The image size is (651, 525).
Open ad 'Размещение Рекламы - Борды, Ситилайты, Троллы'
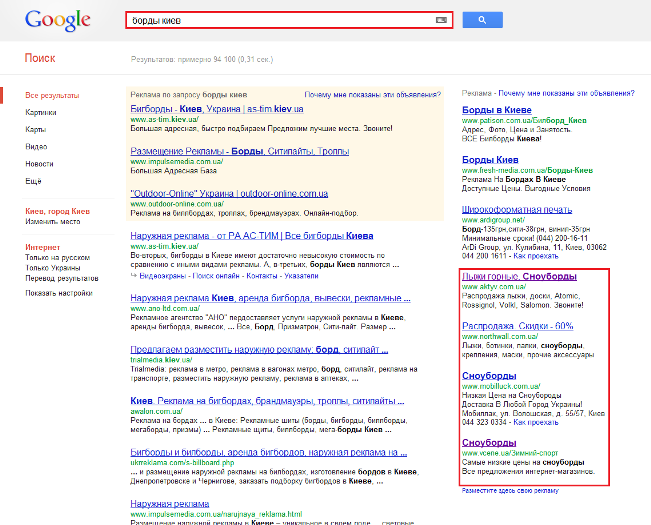tap(240, 151)
